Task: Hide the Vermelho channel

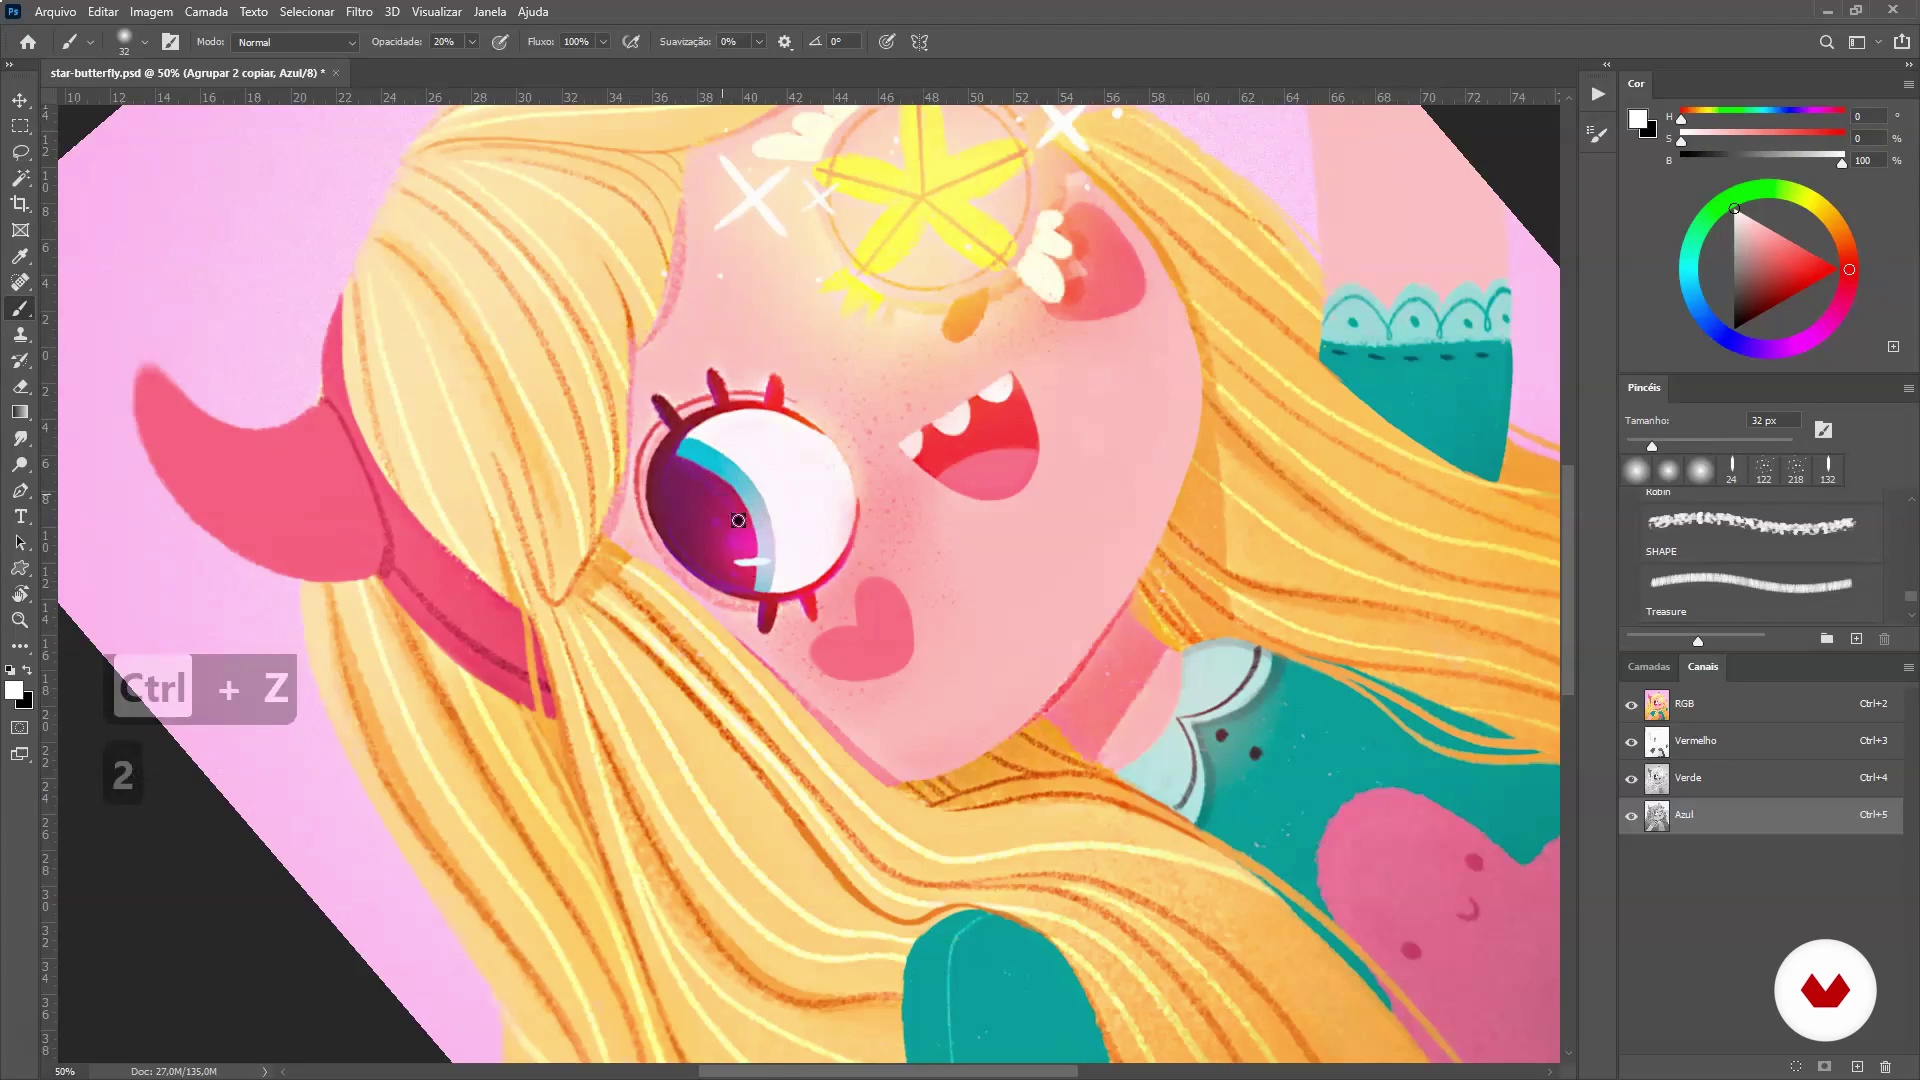Action: (x=1631, y=742)
